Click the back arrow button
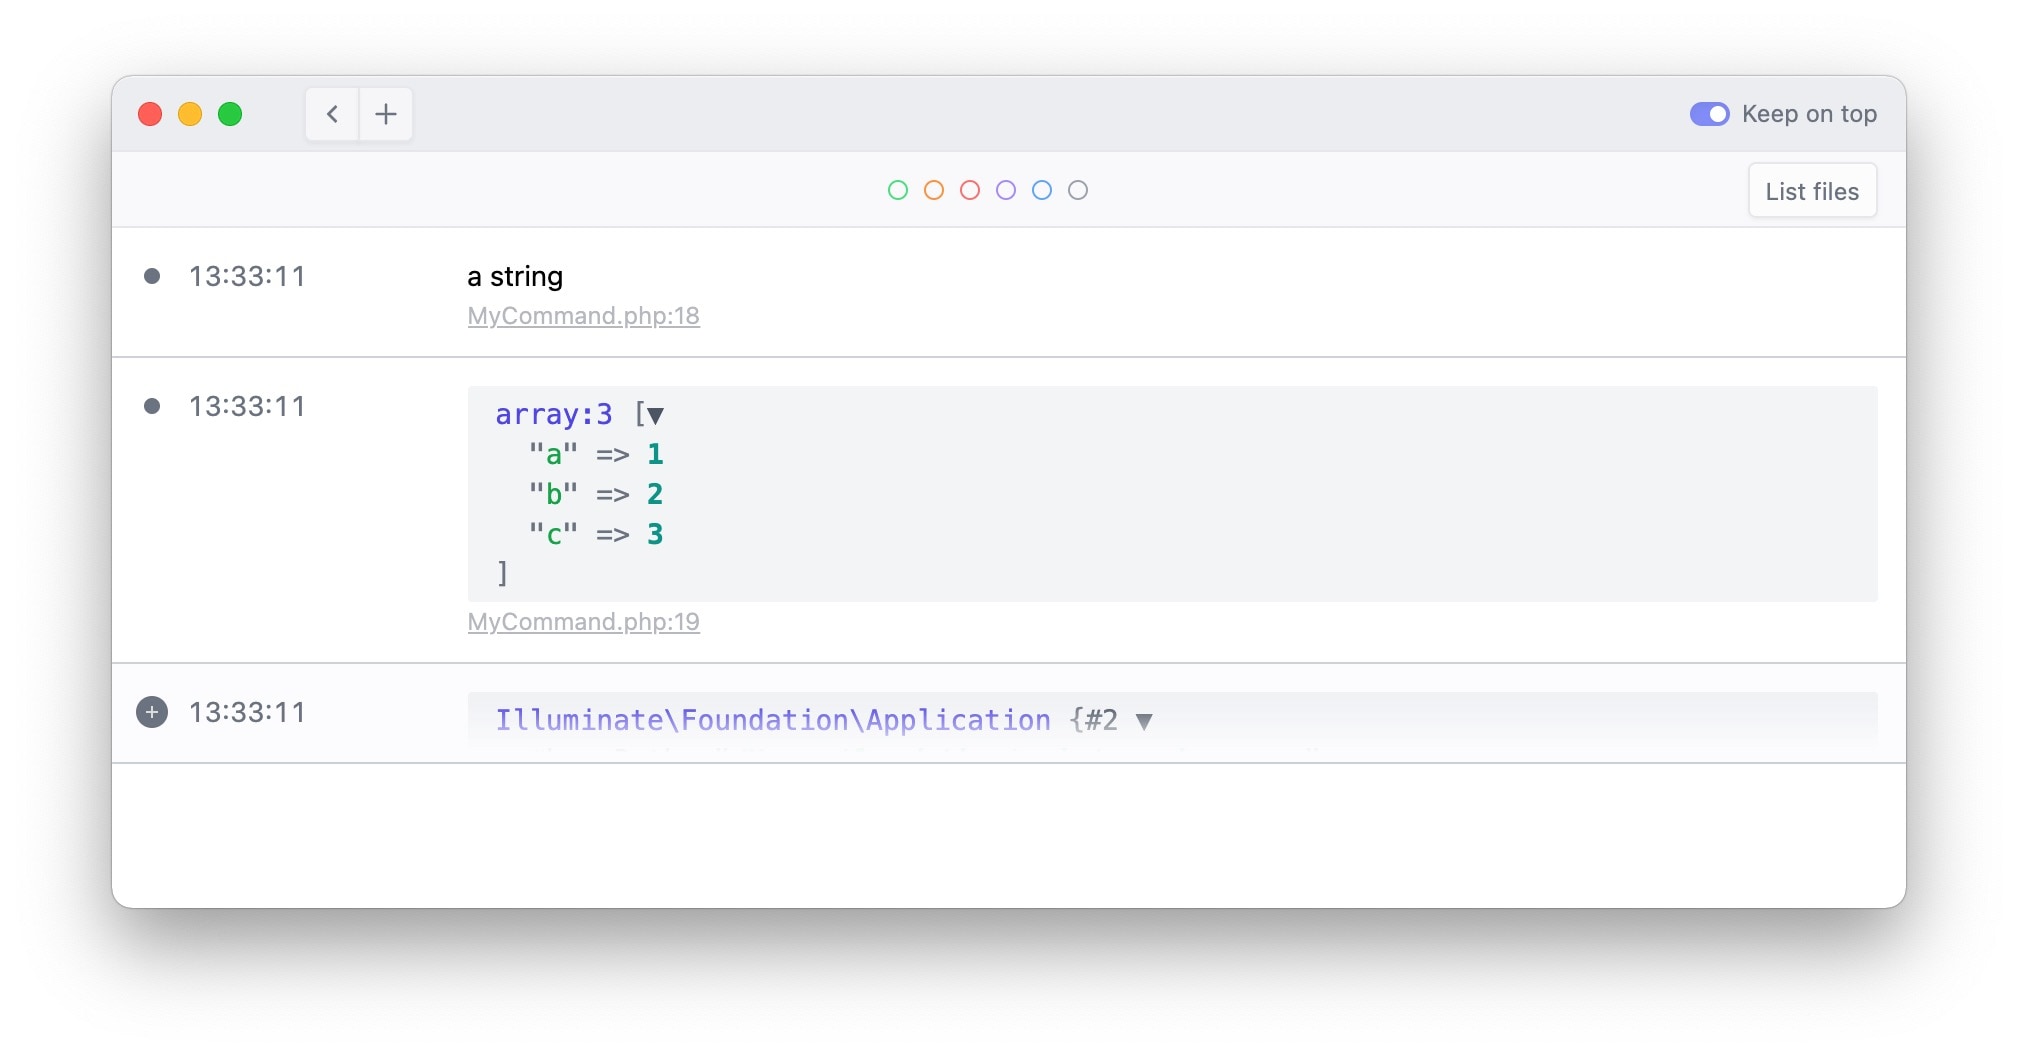Viewport: 2018px width, 1056px height. (x=333, y=114)
